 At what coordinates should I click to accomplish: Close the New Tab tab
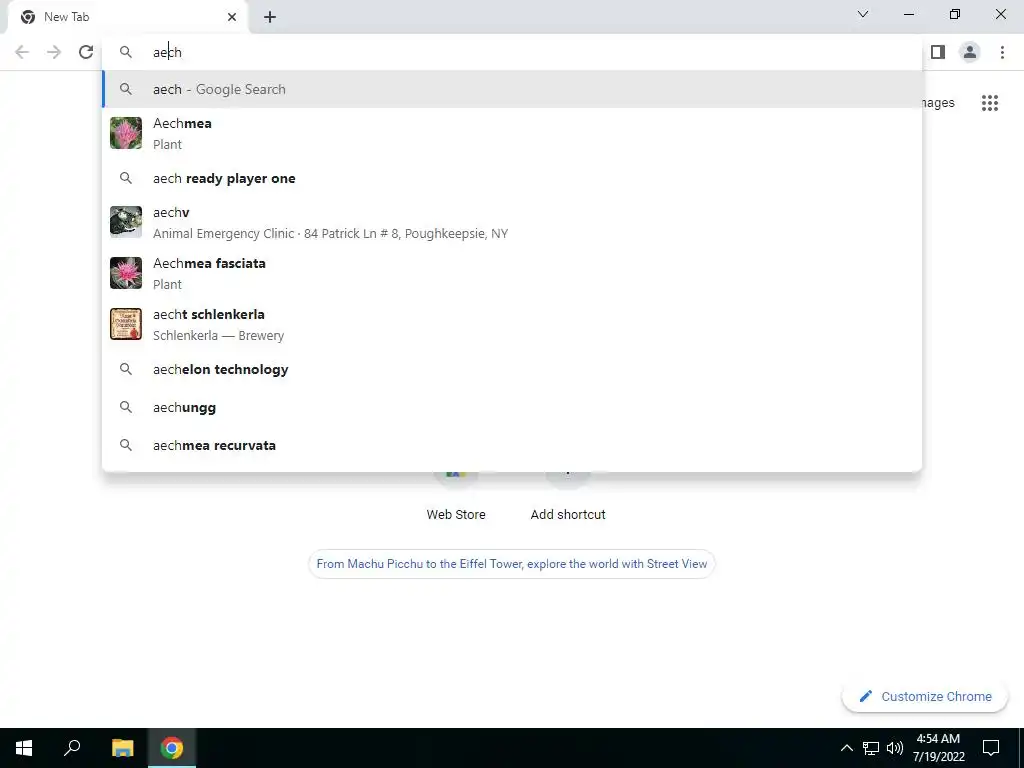tap(232, 17)
